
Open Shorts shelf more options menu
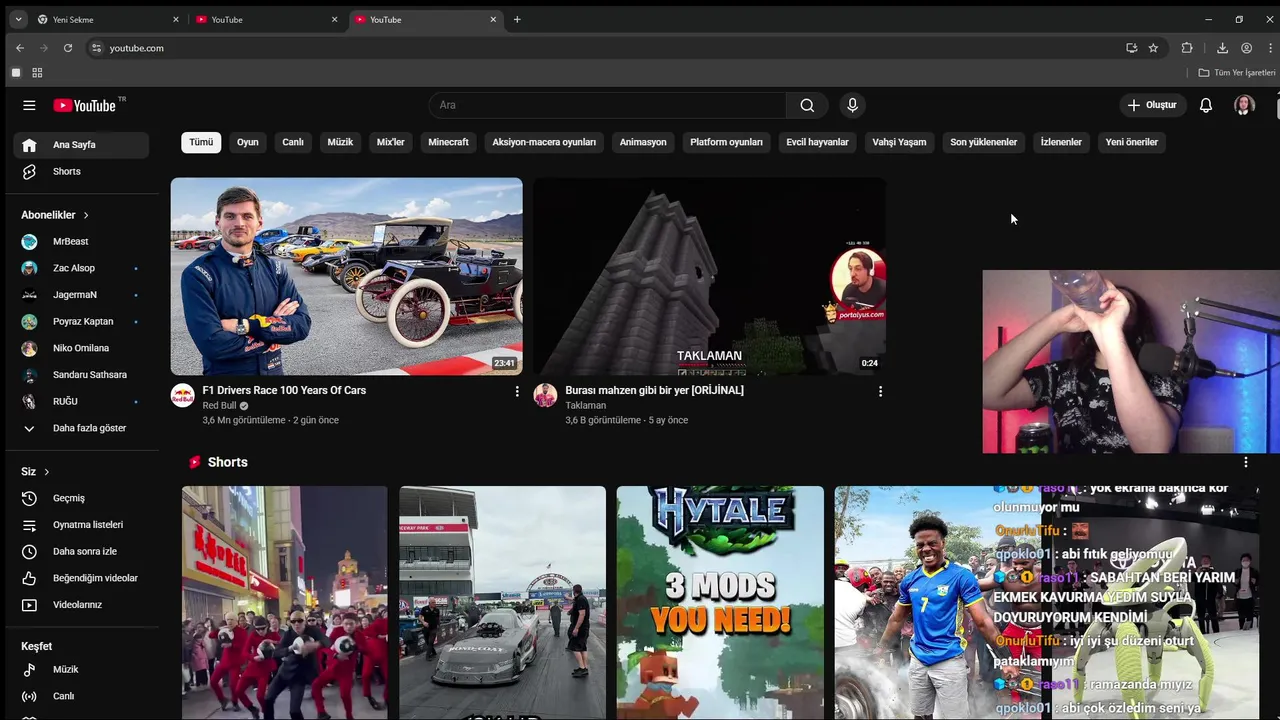point(1245,462)
